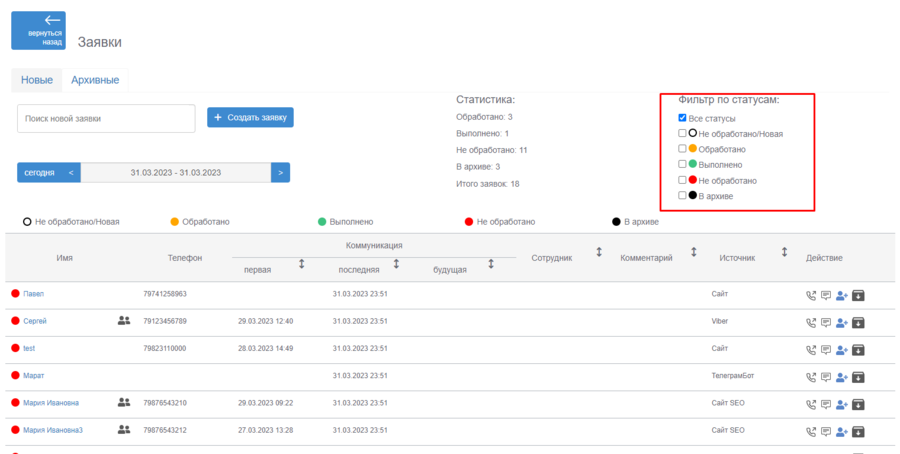Call Мария Ивановна3 via phone icon
This screenshot has width=900, height=454.
(810, 432)
